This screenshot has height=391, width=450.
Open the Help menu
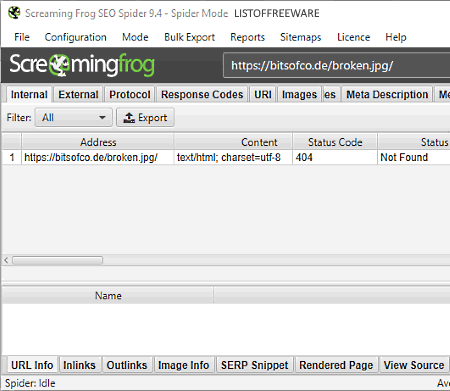pyautogui.click(x=396, y=37)
